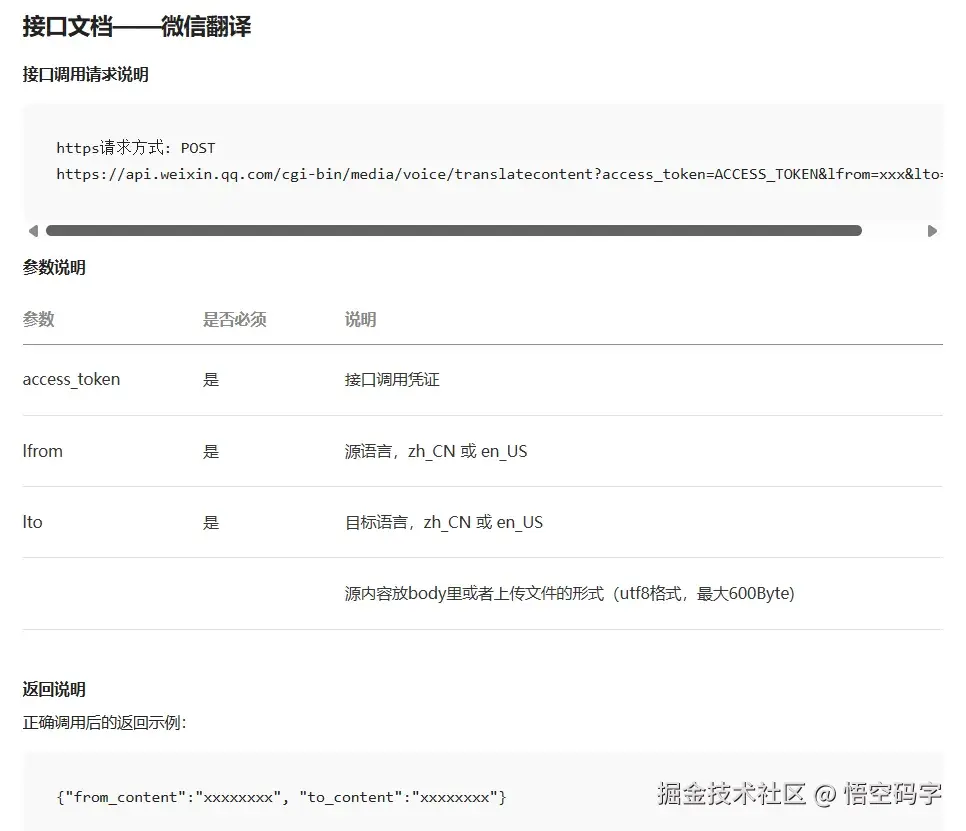The image size is (966, 831).
Task: Click the 返回说明 section heading
Action: pos(55,689)
